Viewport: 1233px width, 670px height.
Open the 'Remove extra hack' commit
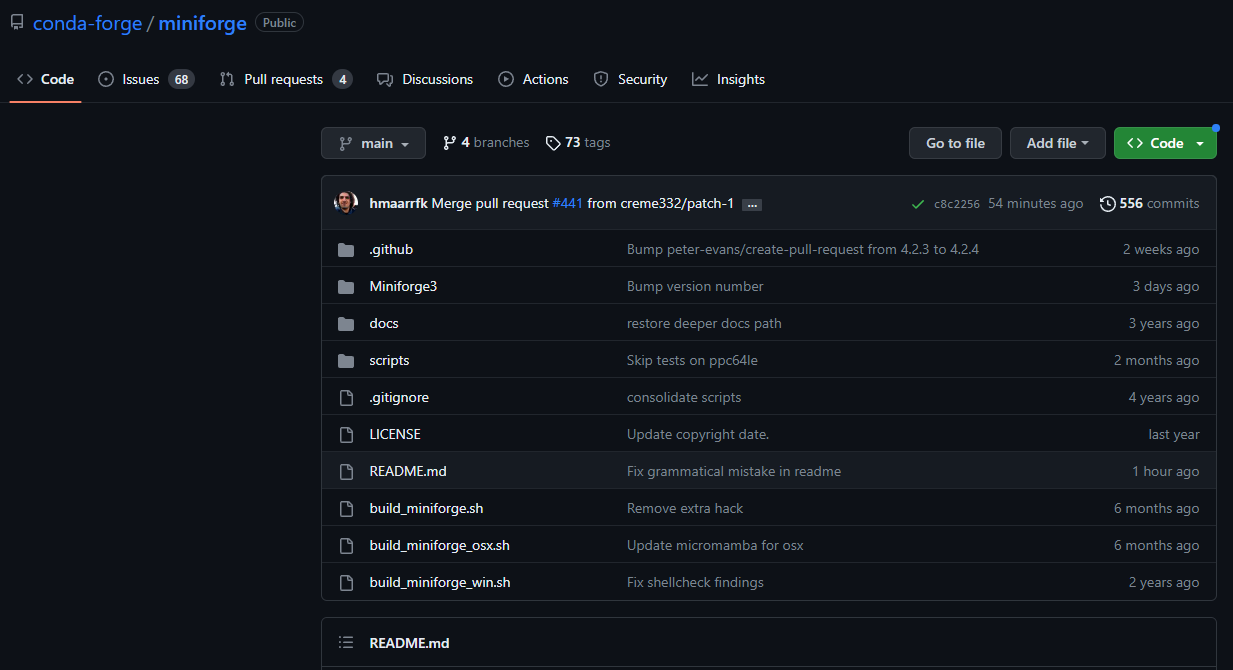click(x=685, y=508)
